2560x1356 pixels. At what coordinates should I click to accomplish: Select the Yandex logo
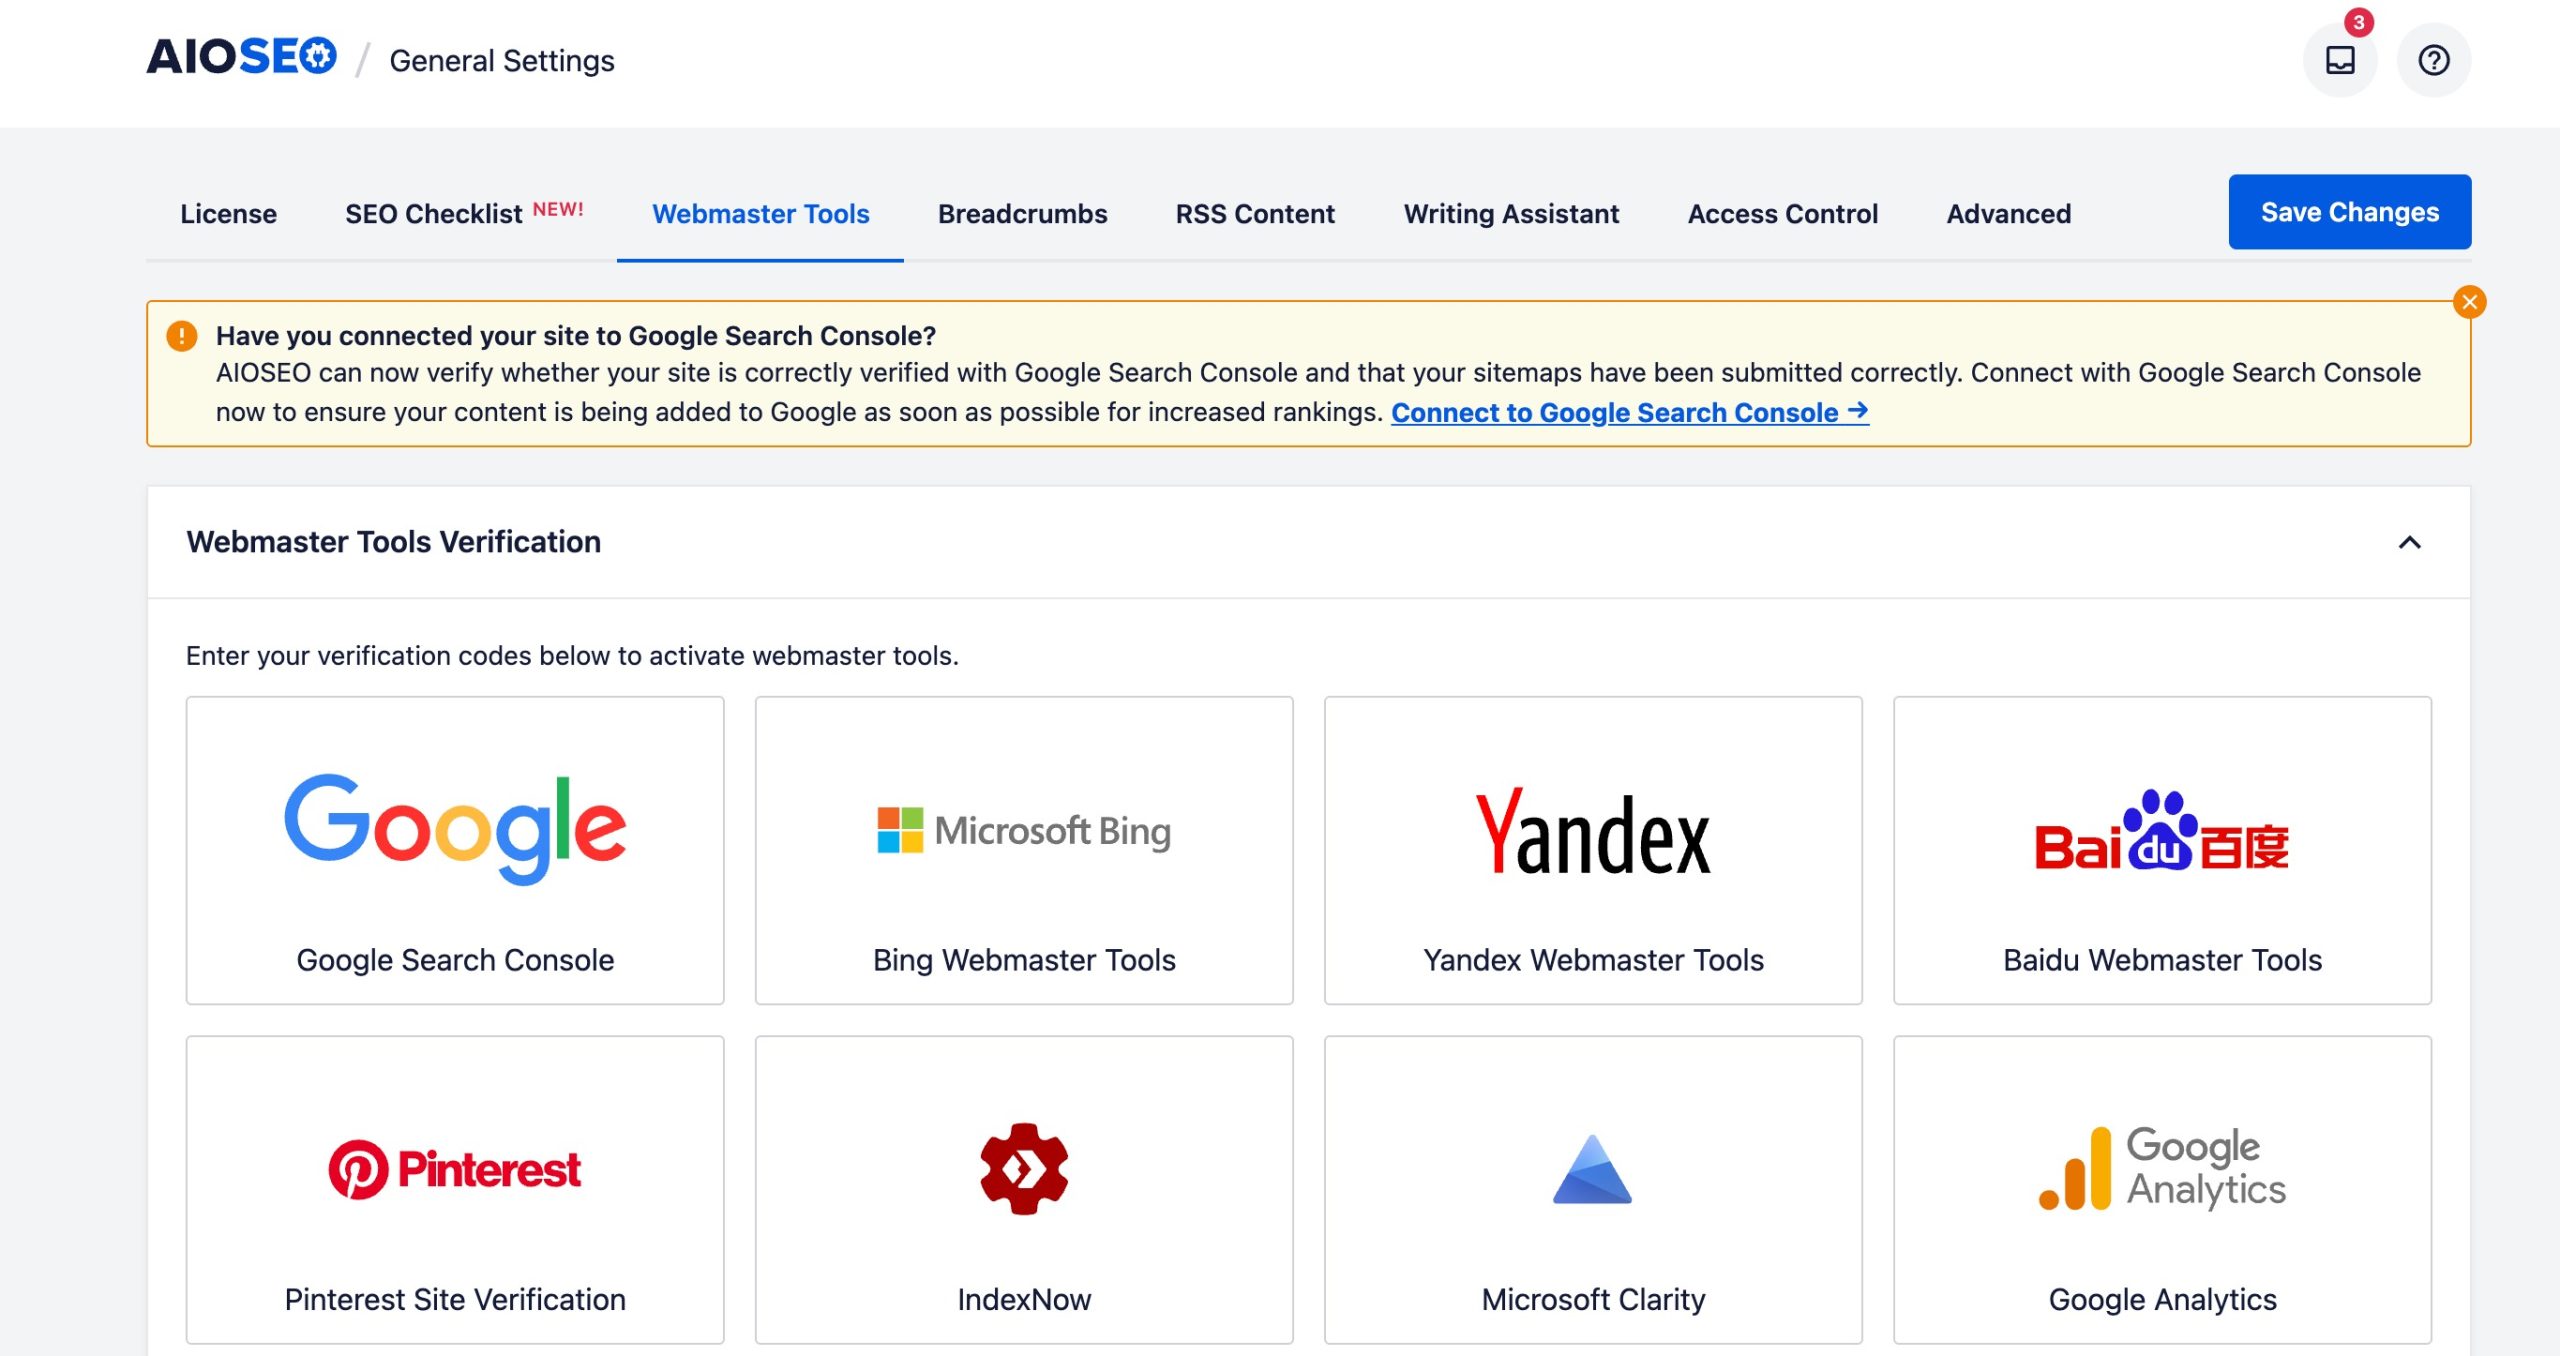[x=1593, y=831]
